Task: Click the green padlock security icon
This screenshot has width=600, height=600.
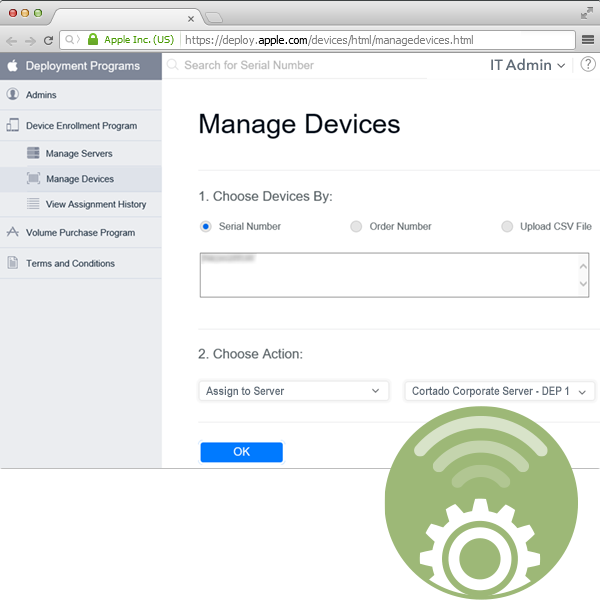Action: [x=93, y=39]
